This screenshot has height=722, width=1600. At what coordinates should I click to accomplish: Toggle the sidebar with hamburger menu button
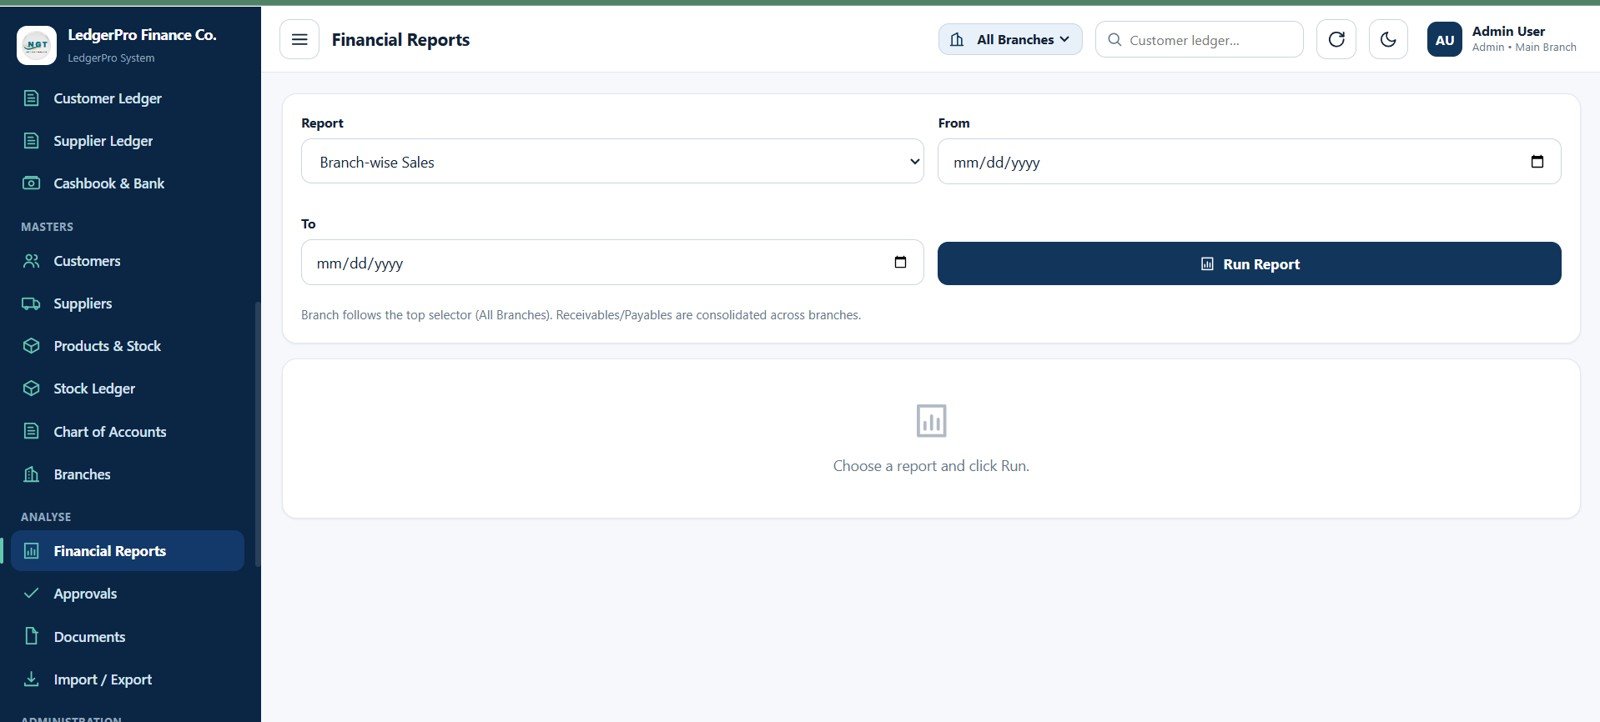[299, 40]
